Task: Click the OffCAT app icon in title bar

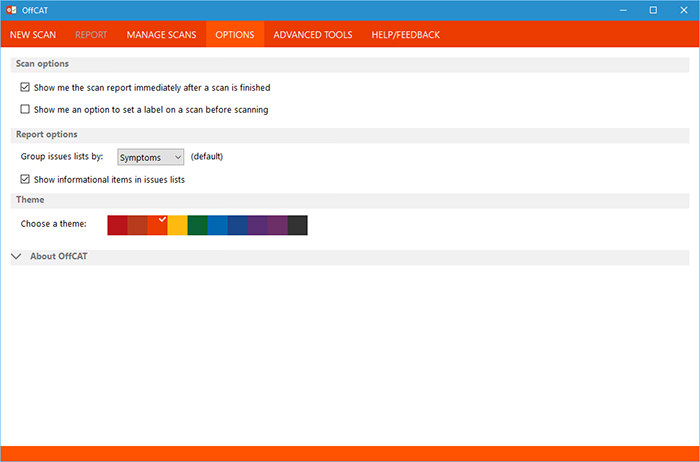Action: (11, 10)
